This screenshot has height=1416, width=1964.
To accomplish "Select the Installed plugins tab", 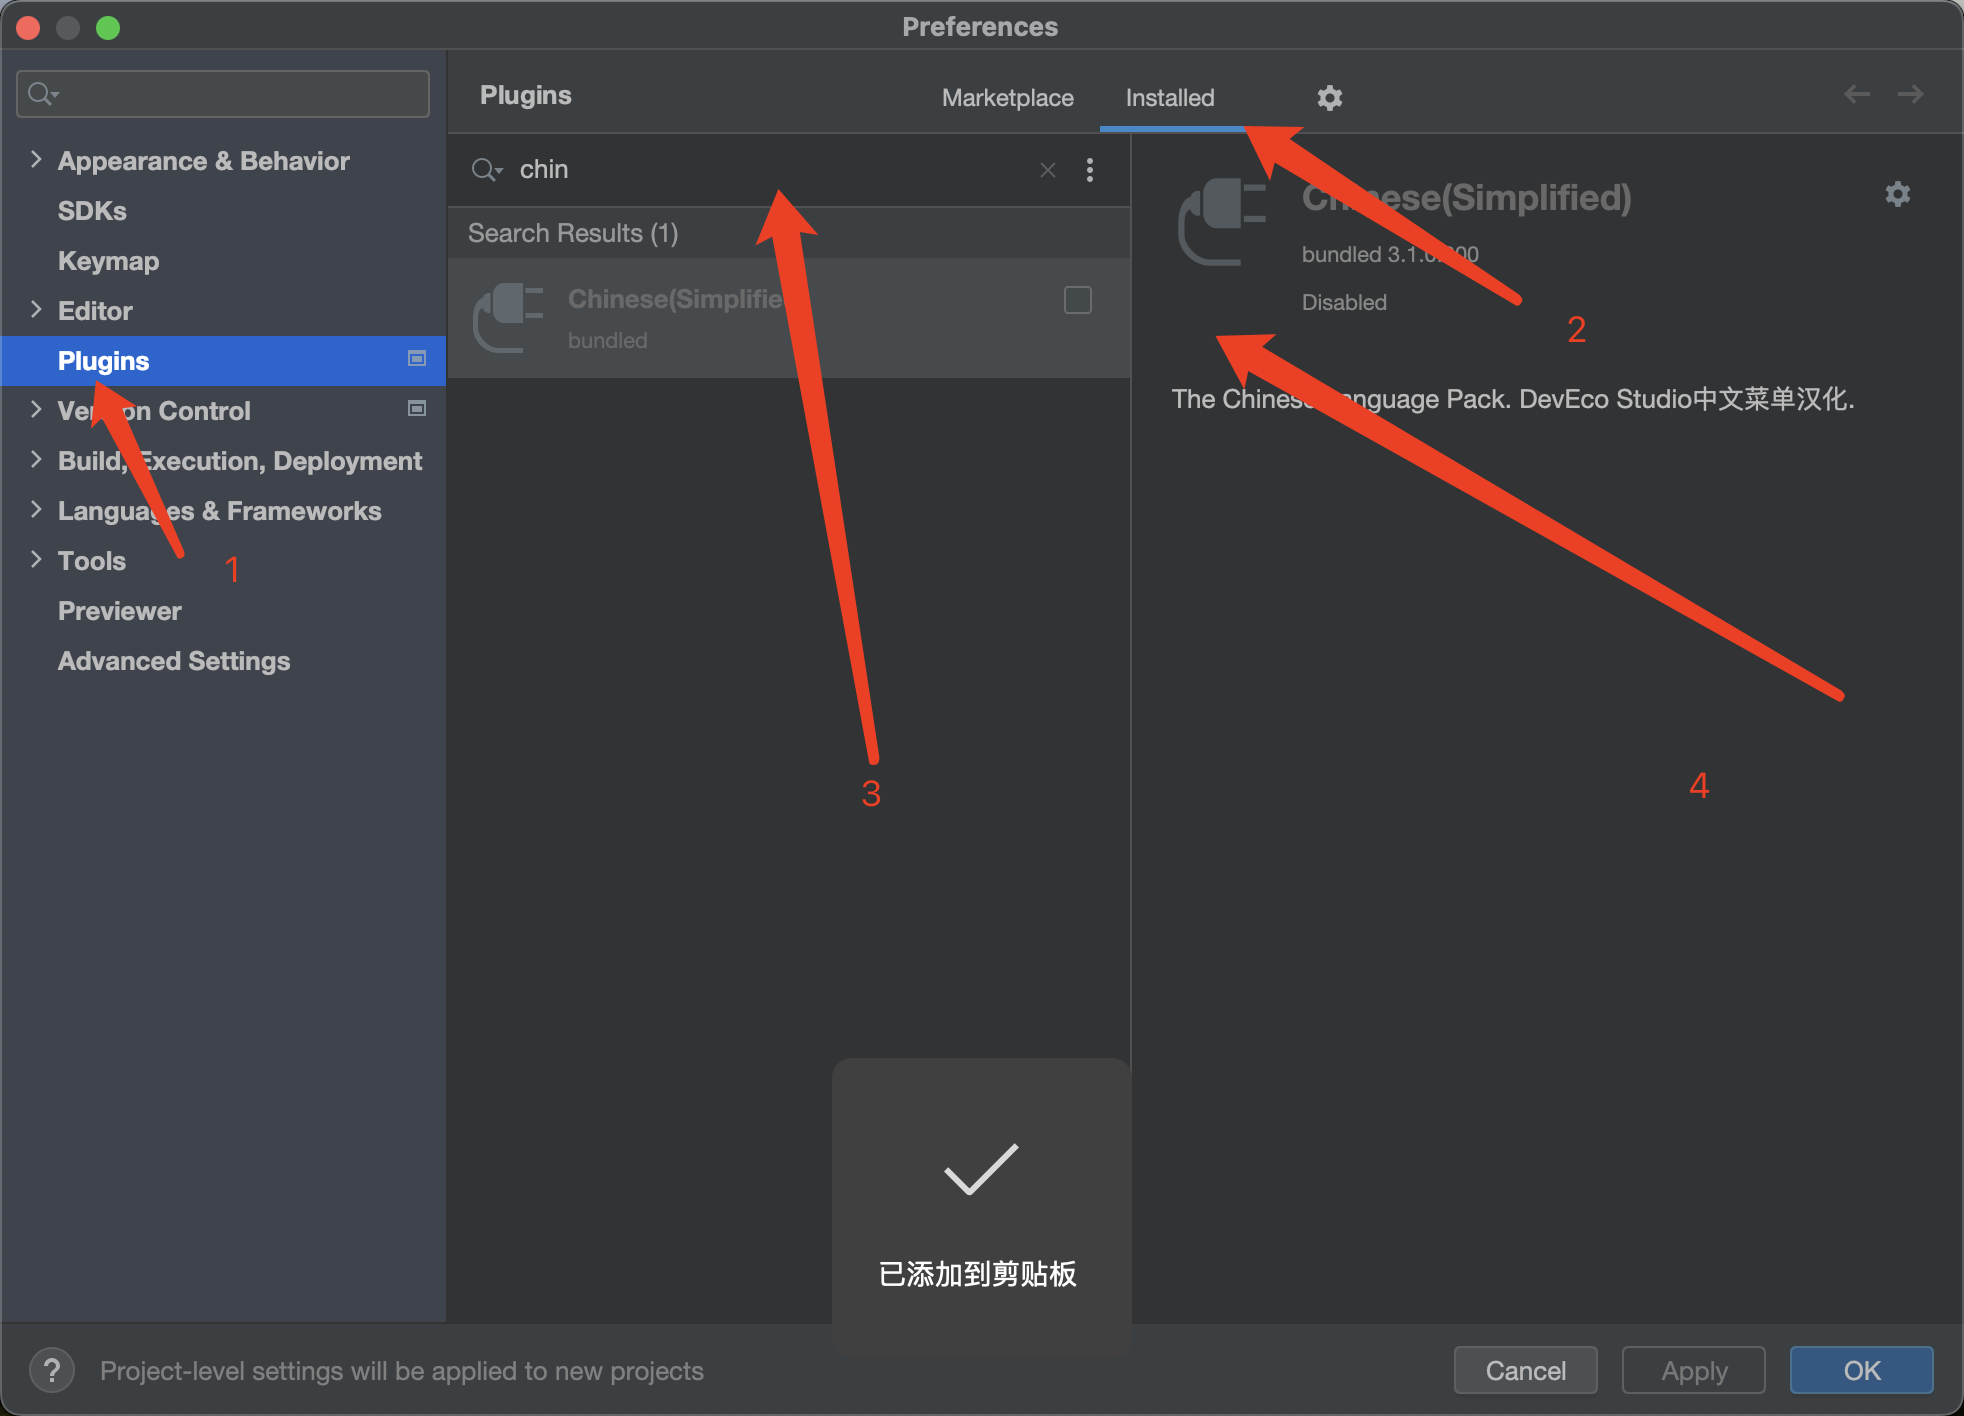I will pos(1170,98).
